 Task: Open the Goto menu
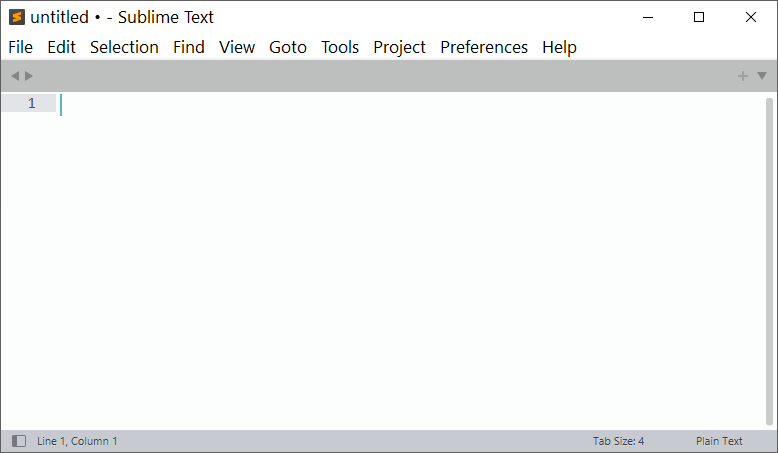(288, 47)
